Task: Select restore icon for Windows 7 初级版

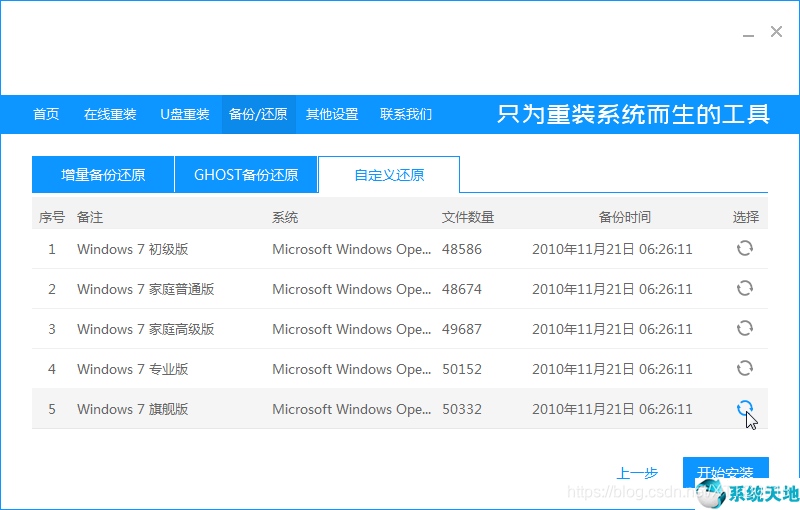Action: (744, 248)
